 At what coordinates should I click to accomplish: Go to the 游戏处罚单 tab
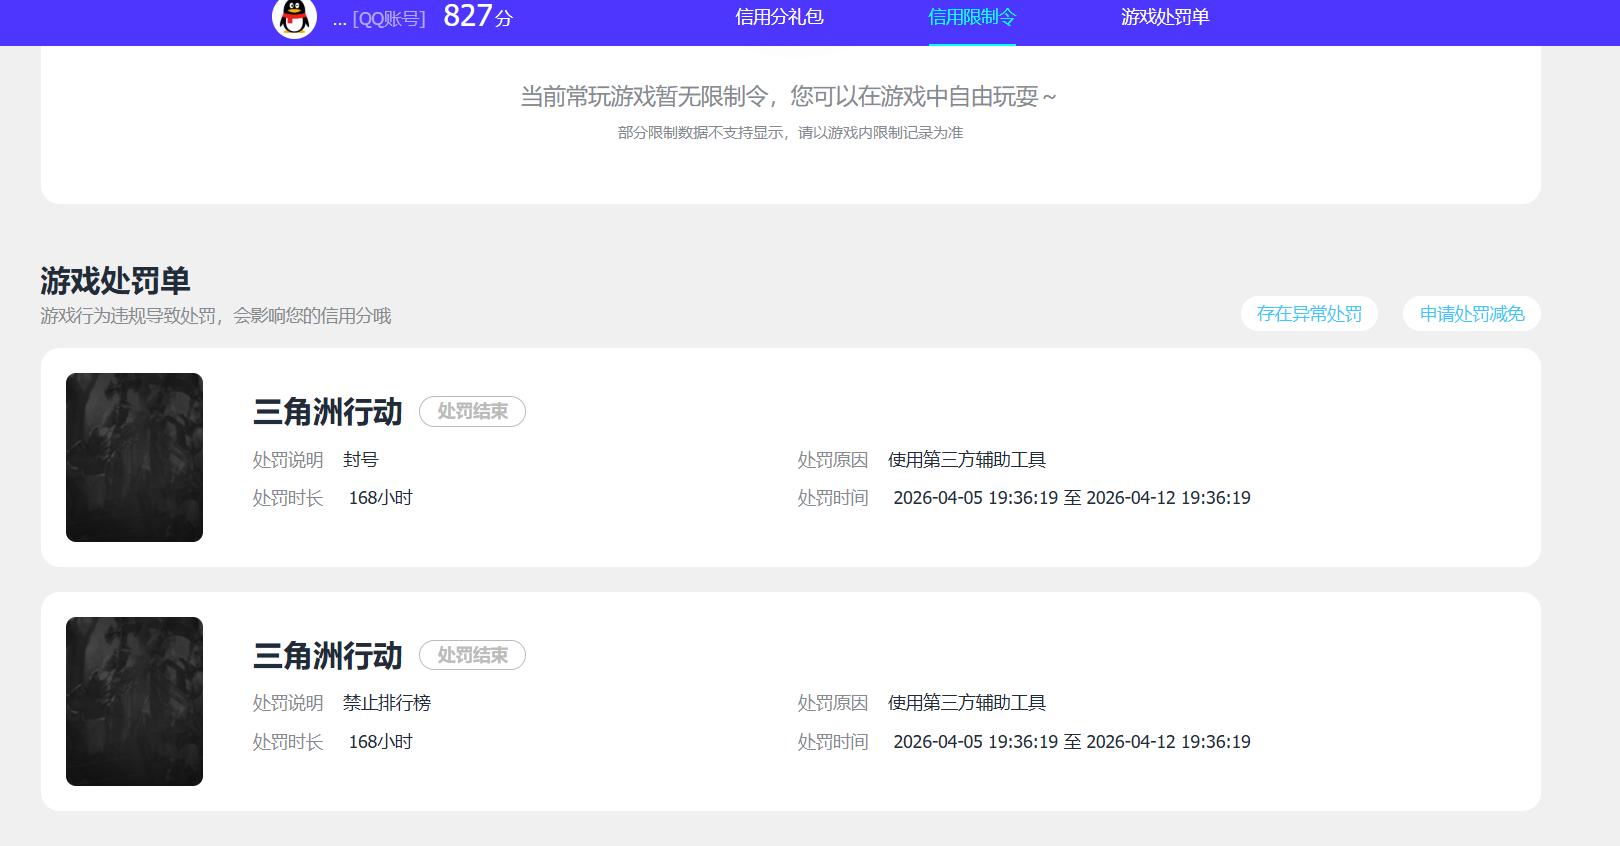coord(1165,17)
